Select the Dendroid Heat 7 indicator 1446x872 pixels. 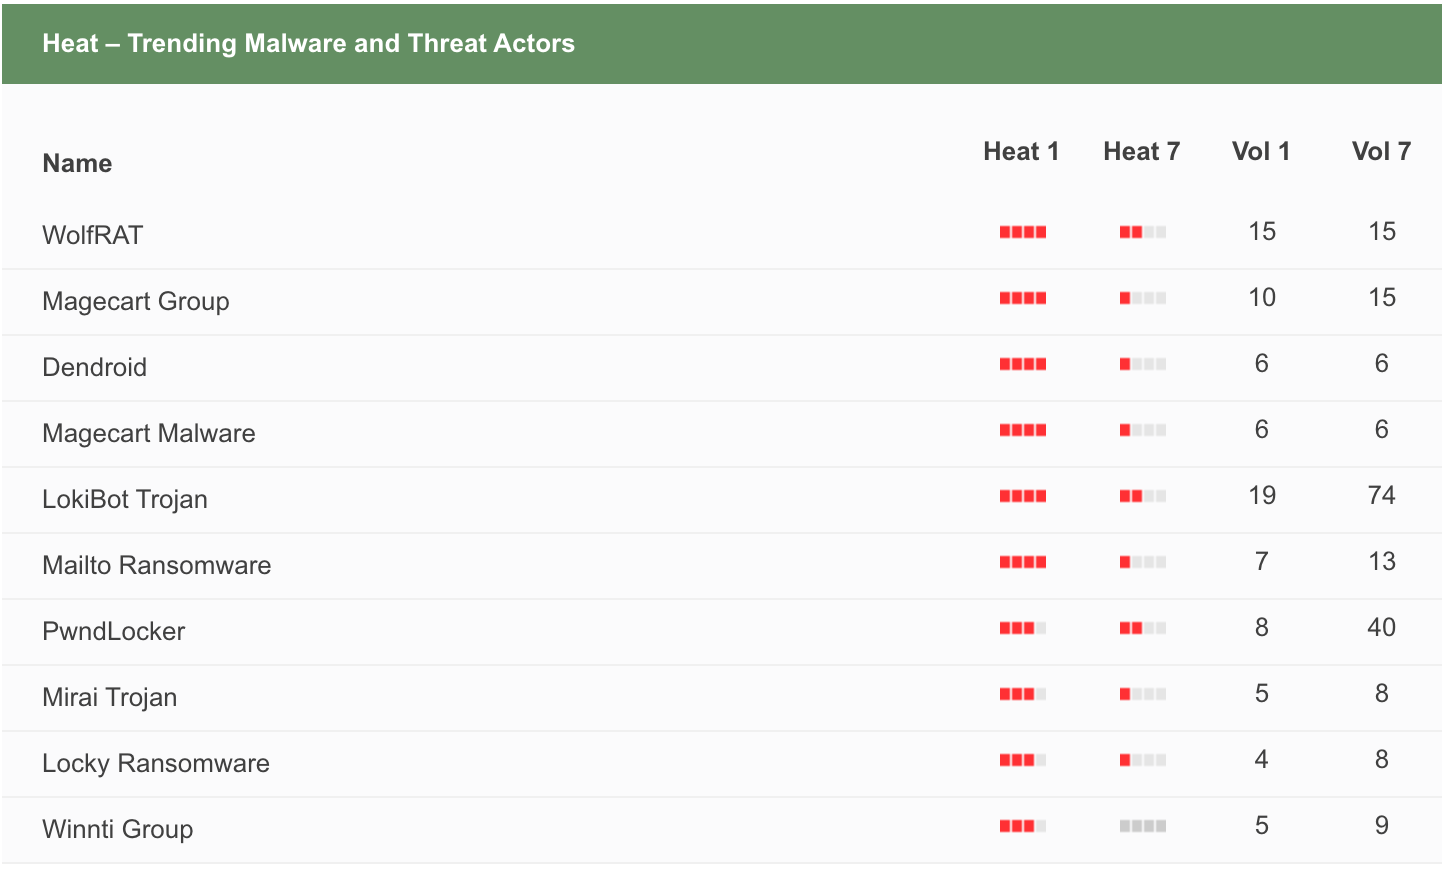click(x=1142, y=364)
